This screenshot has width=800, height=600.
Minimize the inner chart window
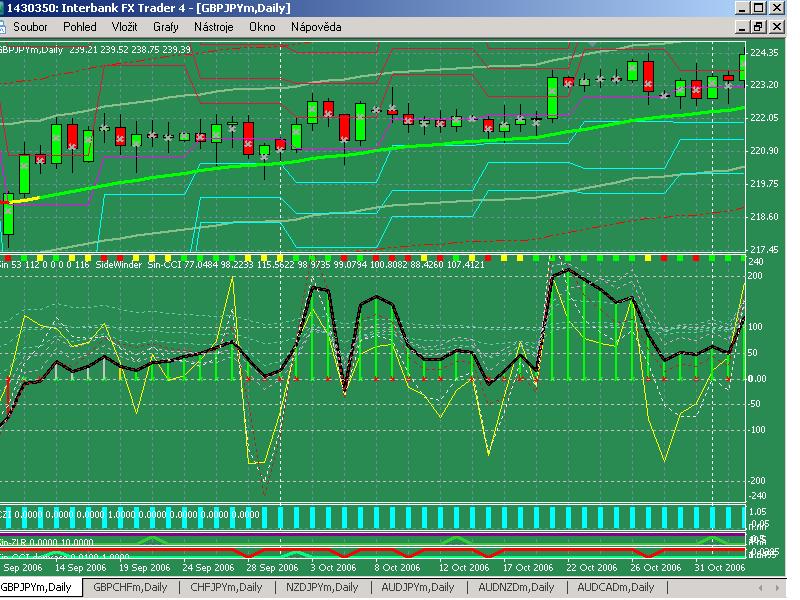click(x=742, y=27)
